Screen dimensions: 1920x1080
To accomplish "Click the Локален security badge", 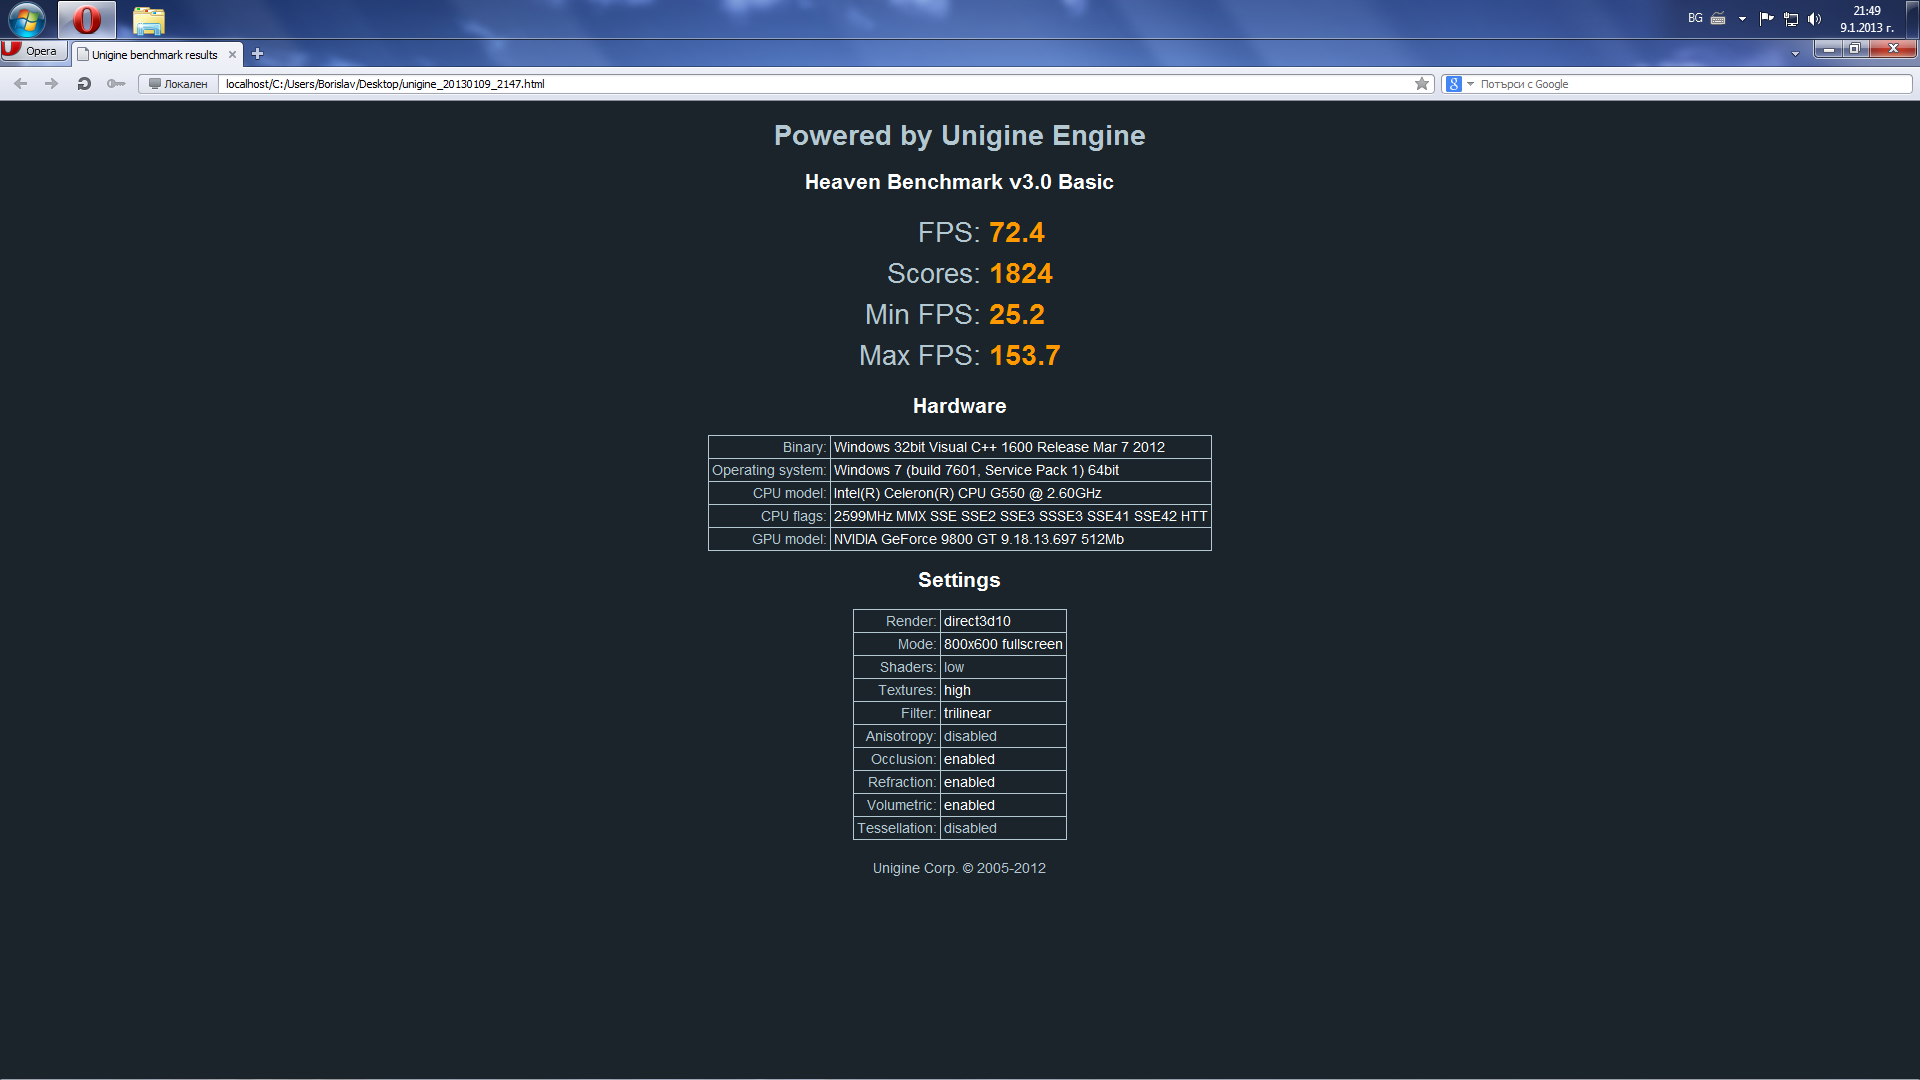I will pos(177,84).
